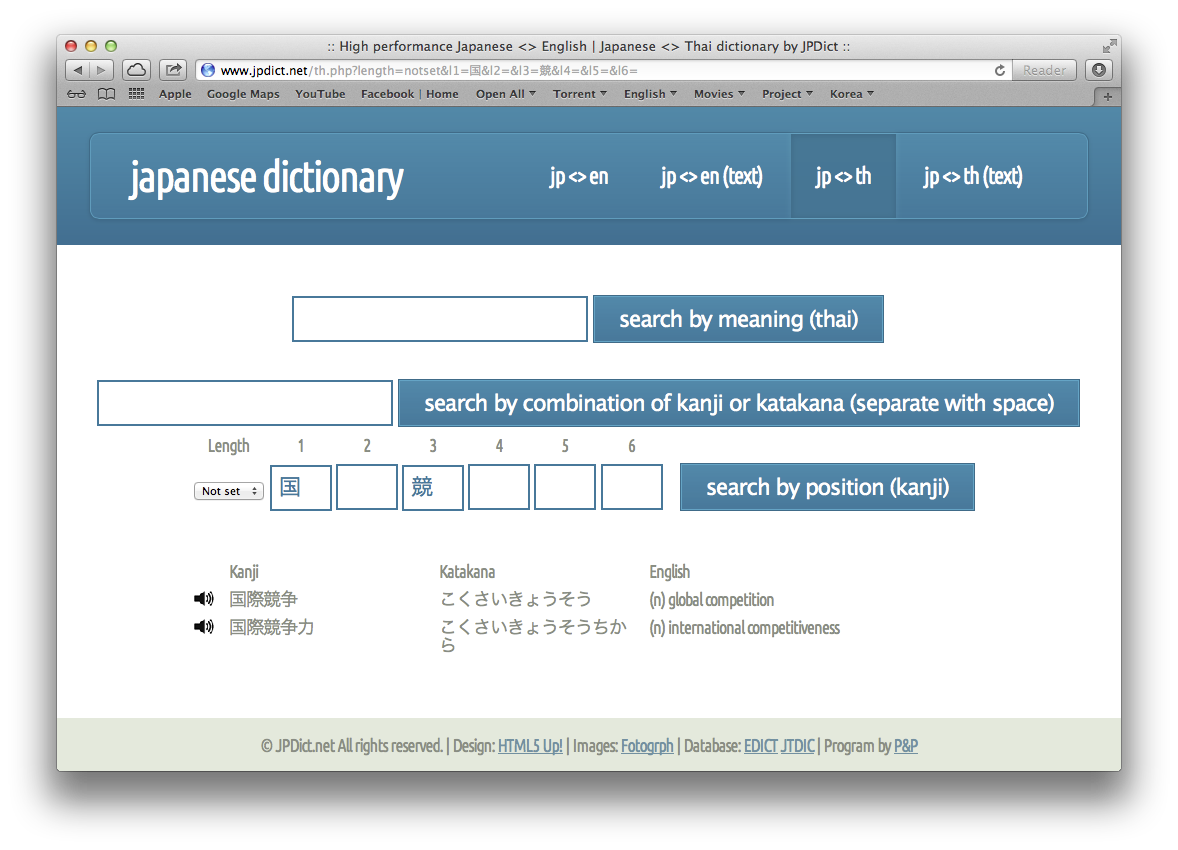Focus empty position 2 kanji box

click(367, 487)
